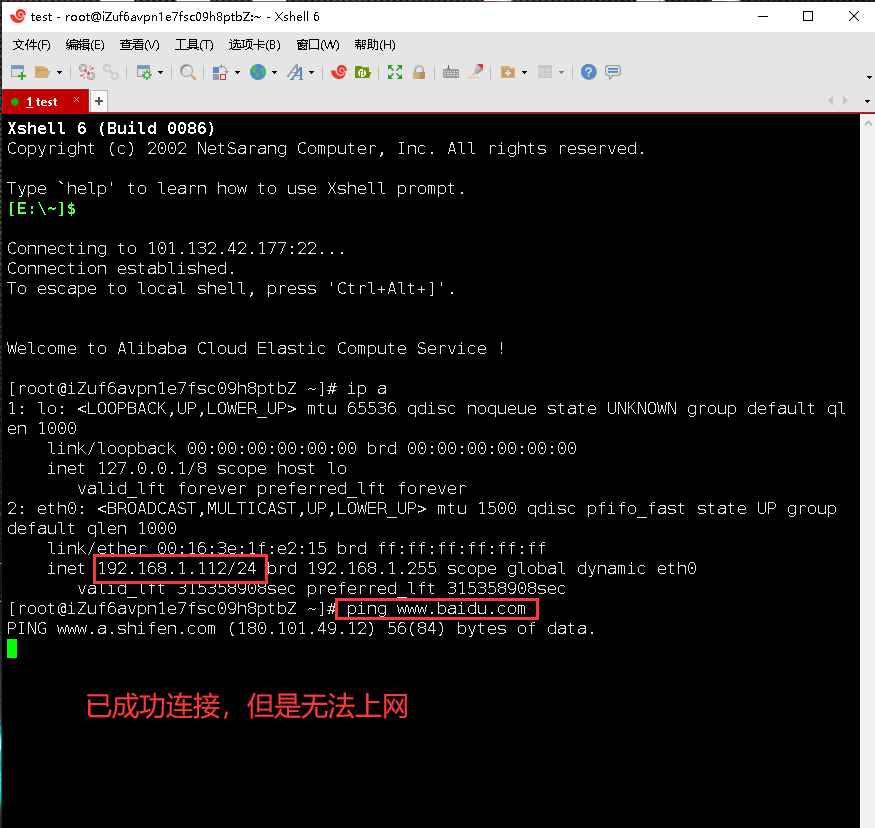The height and width of the screenshot is (828, 875).
Task: Click the color scheme icon
Action: (x=220, y=72)
